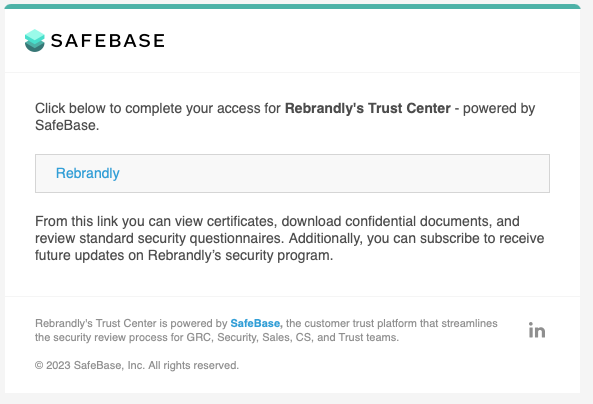Click the SAFEBASE wordmark in the header

pyautogui.click(x=108, y=40)
